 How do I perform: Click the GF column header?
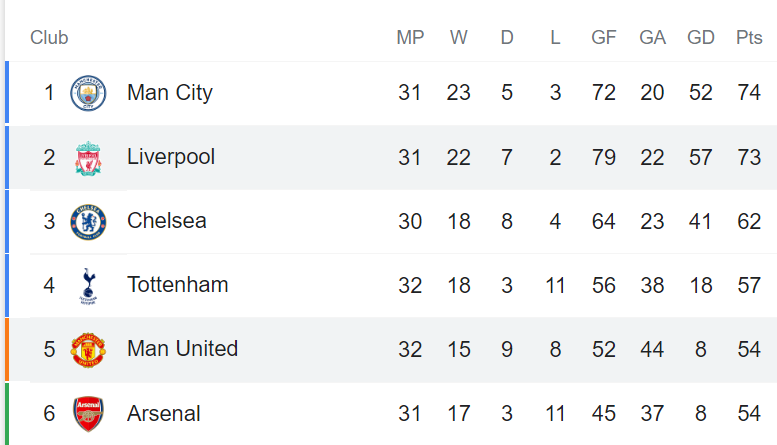(x=604, y=38)
